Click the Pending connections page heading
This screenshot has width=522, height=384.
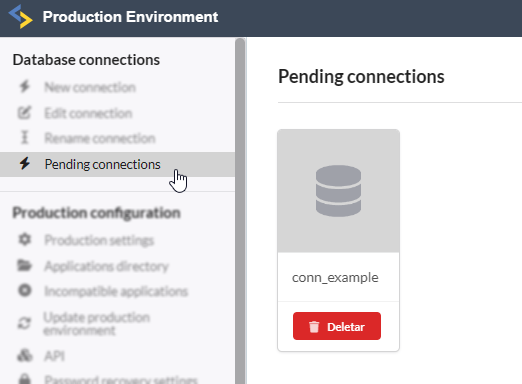click(x=361, y=77)
